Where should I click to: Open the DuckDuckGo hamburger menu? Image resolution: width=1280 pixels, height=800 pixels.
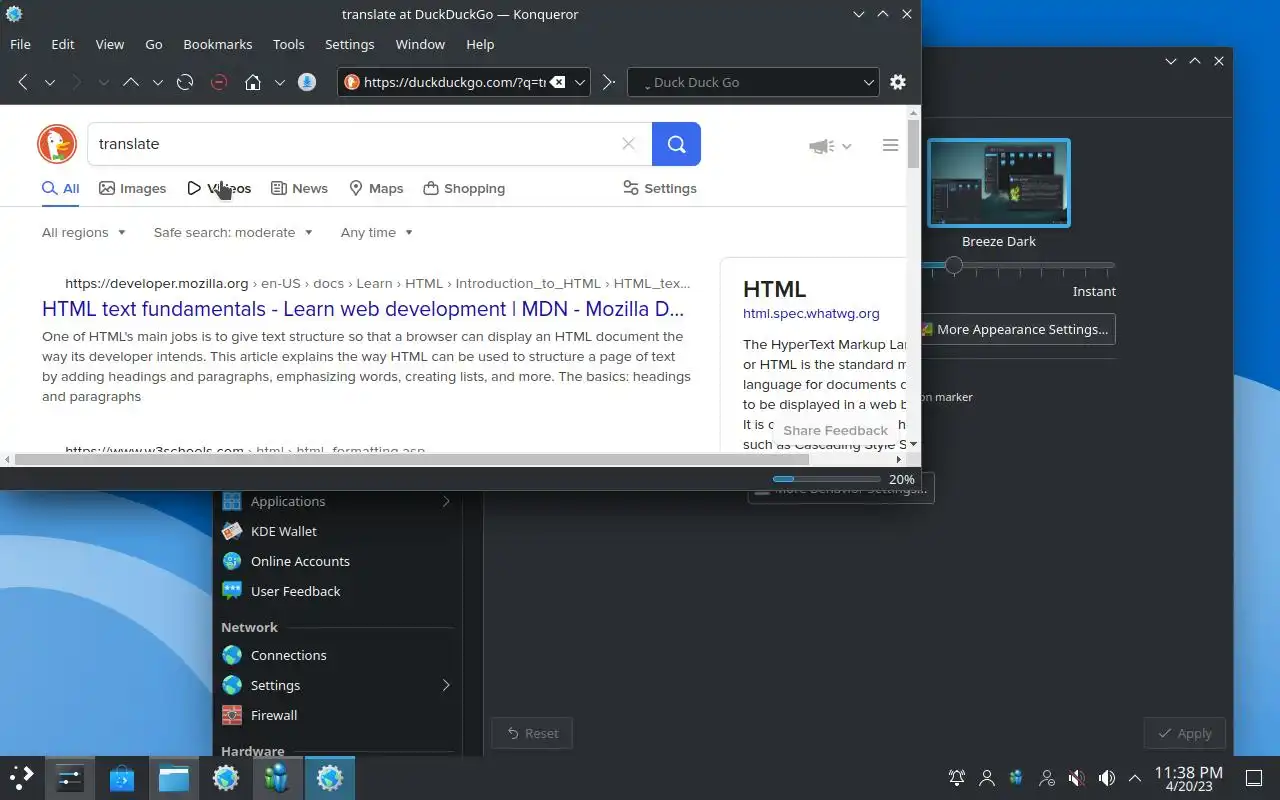click(x=890, y=145)
